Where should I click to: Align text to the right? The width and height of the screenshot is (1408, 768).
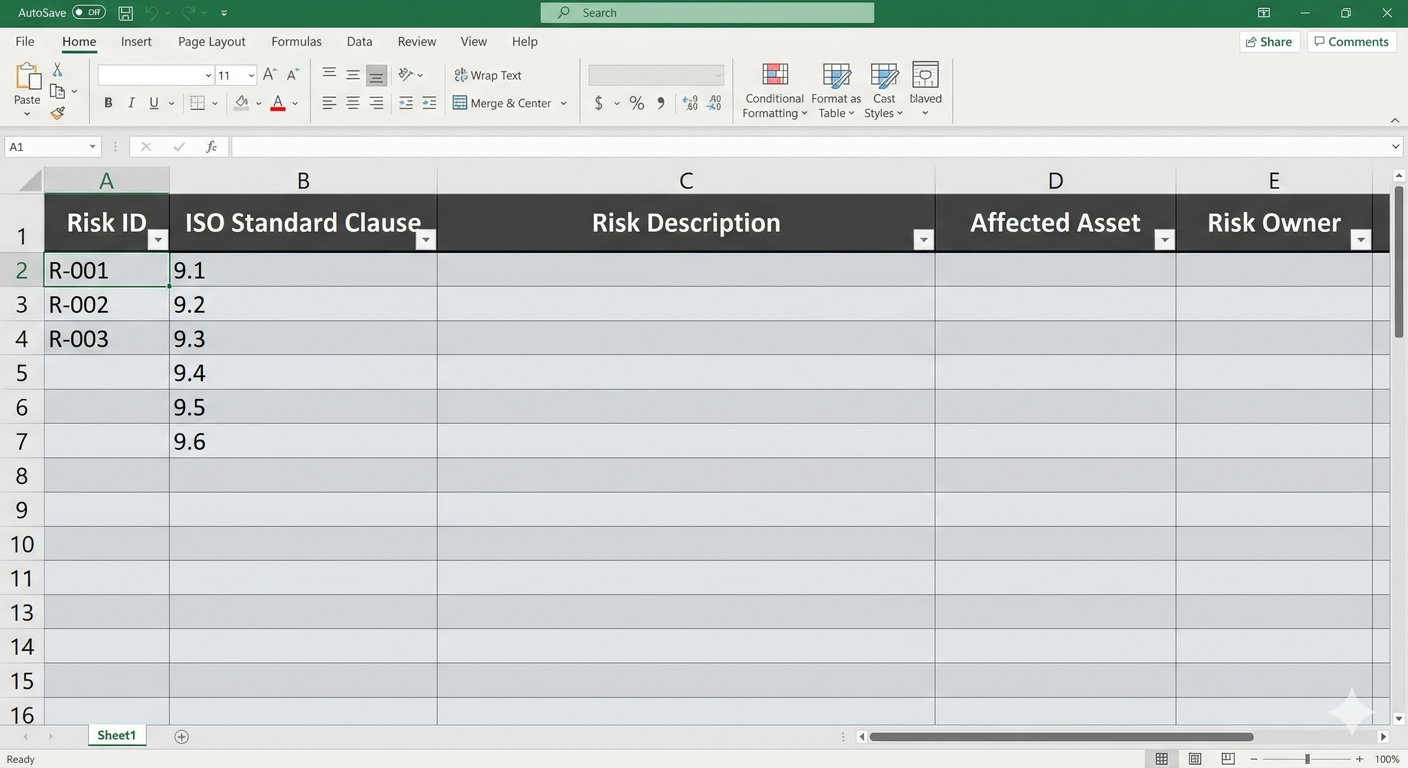pyautogui.click(x=376, y=103)
